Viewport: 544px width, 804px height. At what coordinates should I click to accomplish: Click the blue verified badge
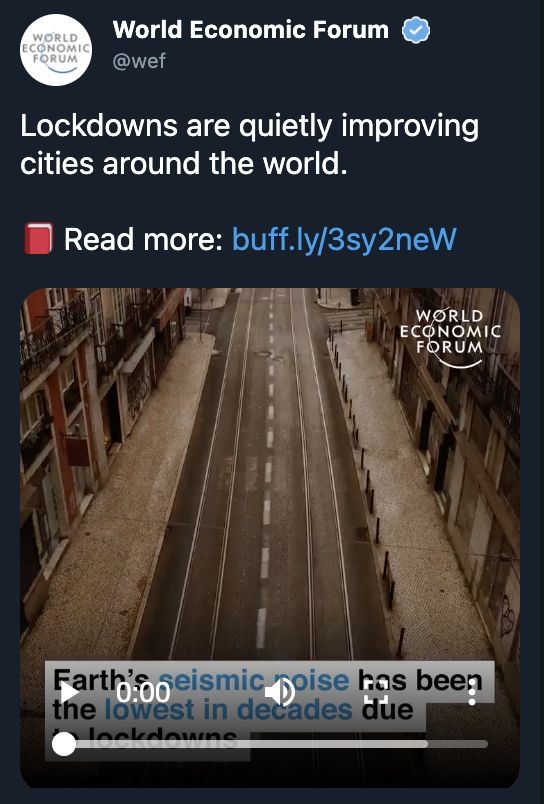pyautogui.click(x=415, y=30)
